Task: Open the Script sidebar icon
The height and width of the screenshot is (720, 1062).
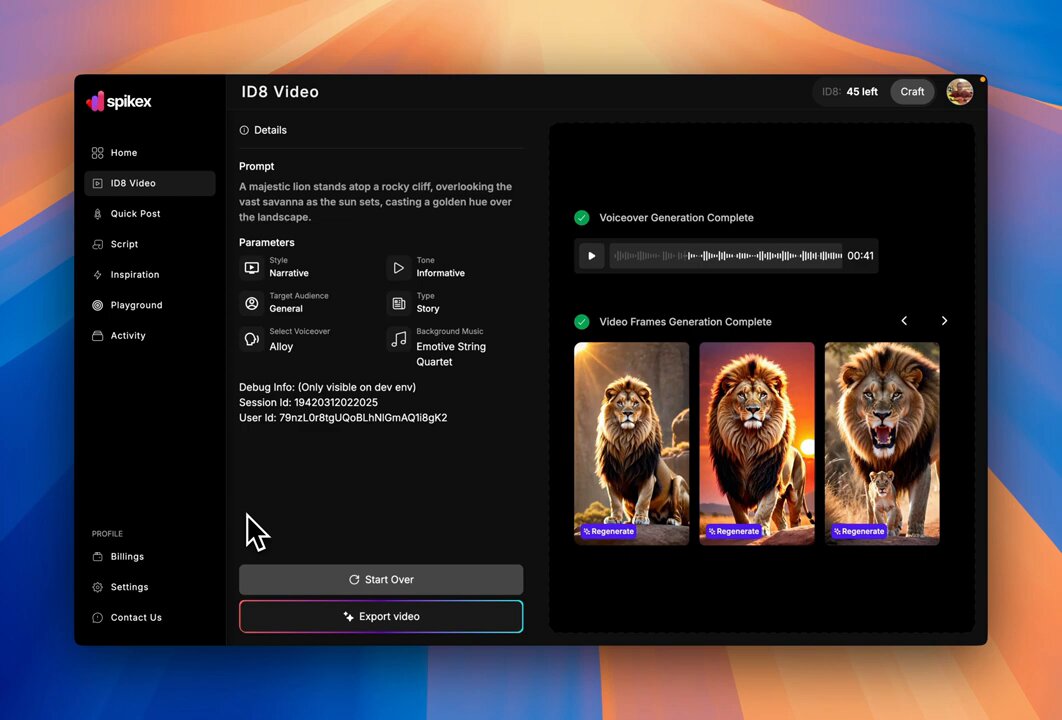Action: [98, 245]
